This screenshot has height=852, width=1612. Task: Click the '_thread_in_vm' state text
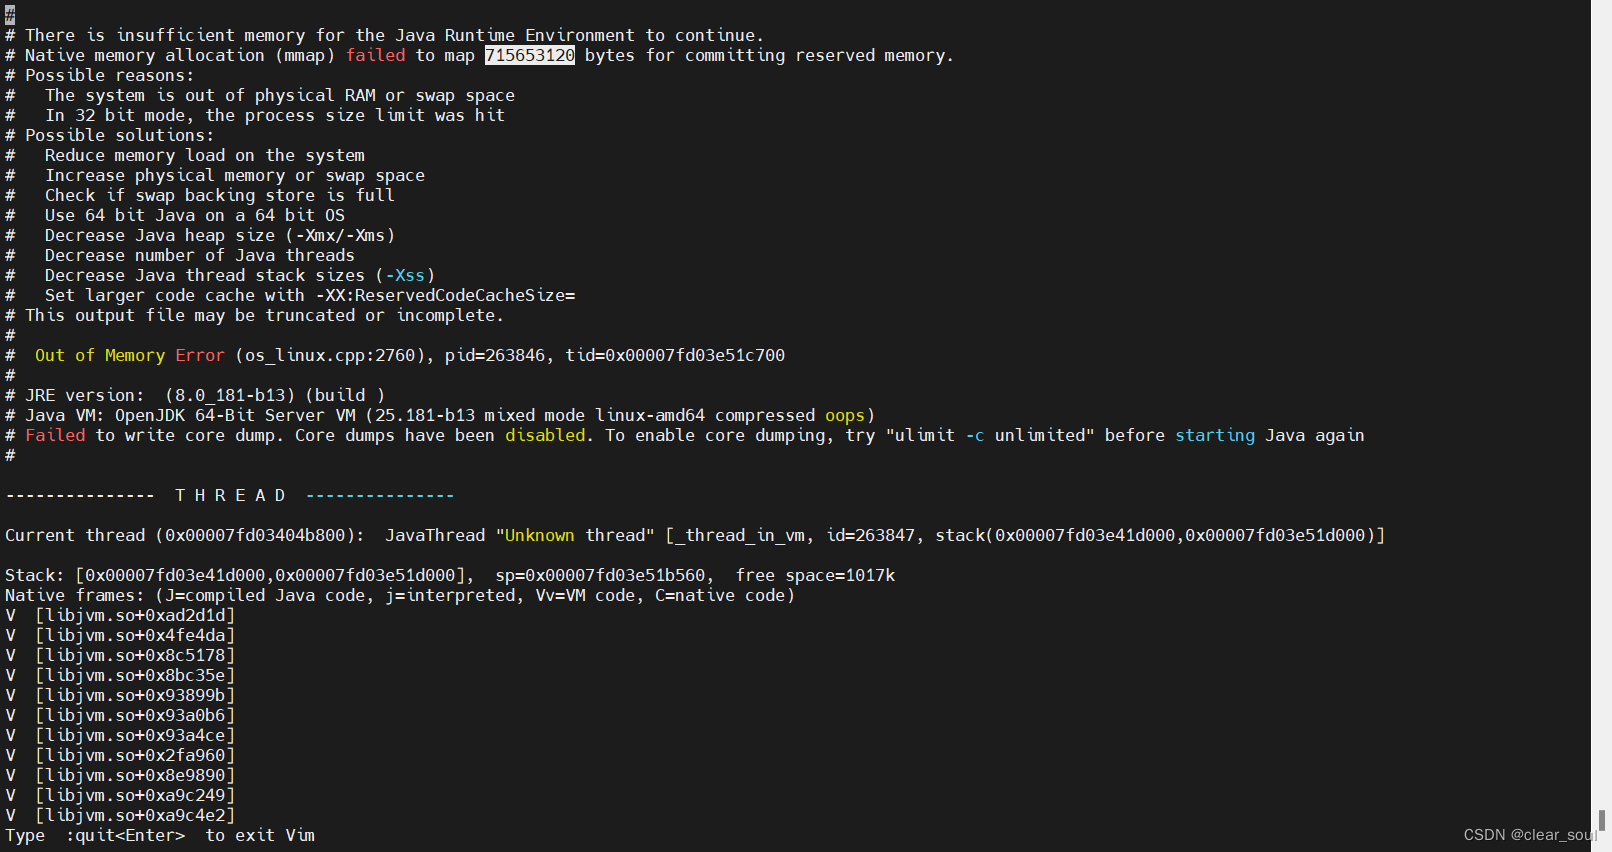pos(740,535)
